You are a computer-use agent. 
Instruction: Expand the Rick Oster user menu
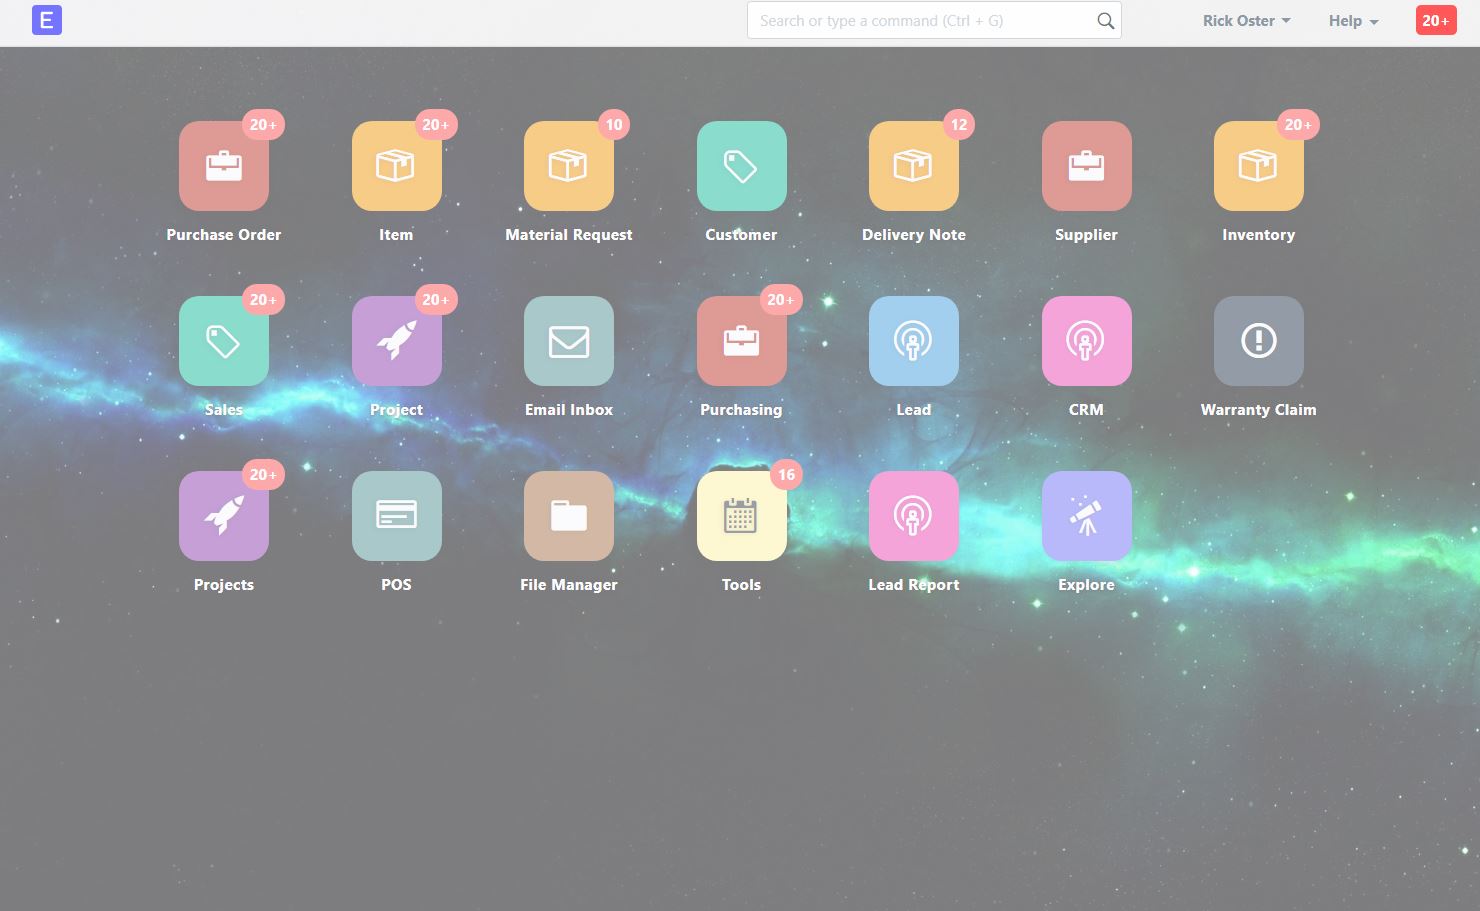[1244, 20]
